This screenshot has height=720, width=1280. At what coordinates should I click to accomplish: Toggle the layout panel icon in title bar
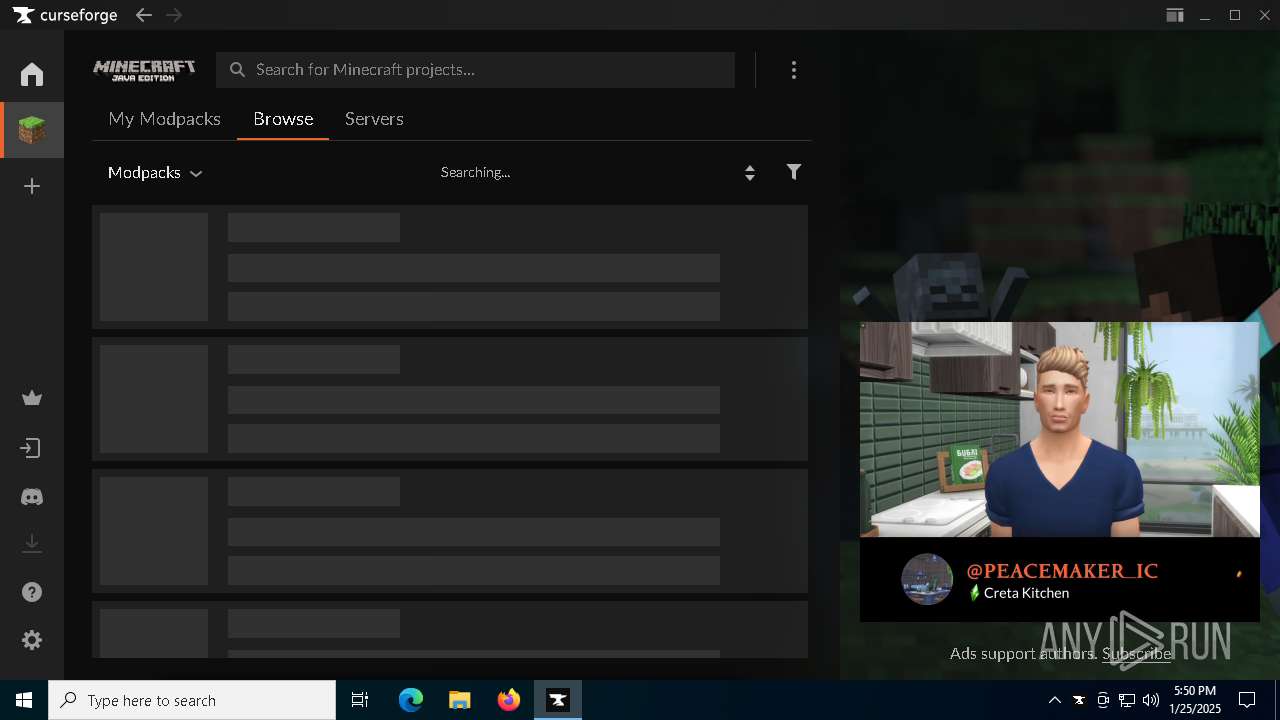pyautogui.click(x=1175, y=15)
